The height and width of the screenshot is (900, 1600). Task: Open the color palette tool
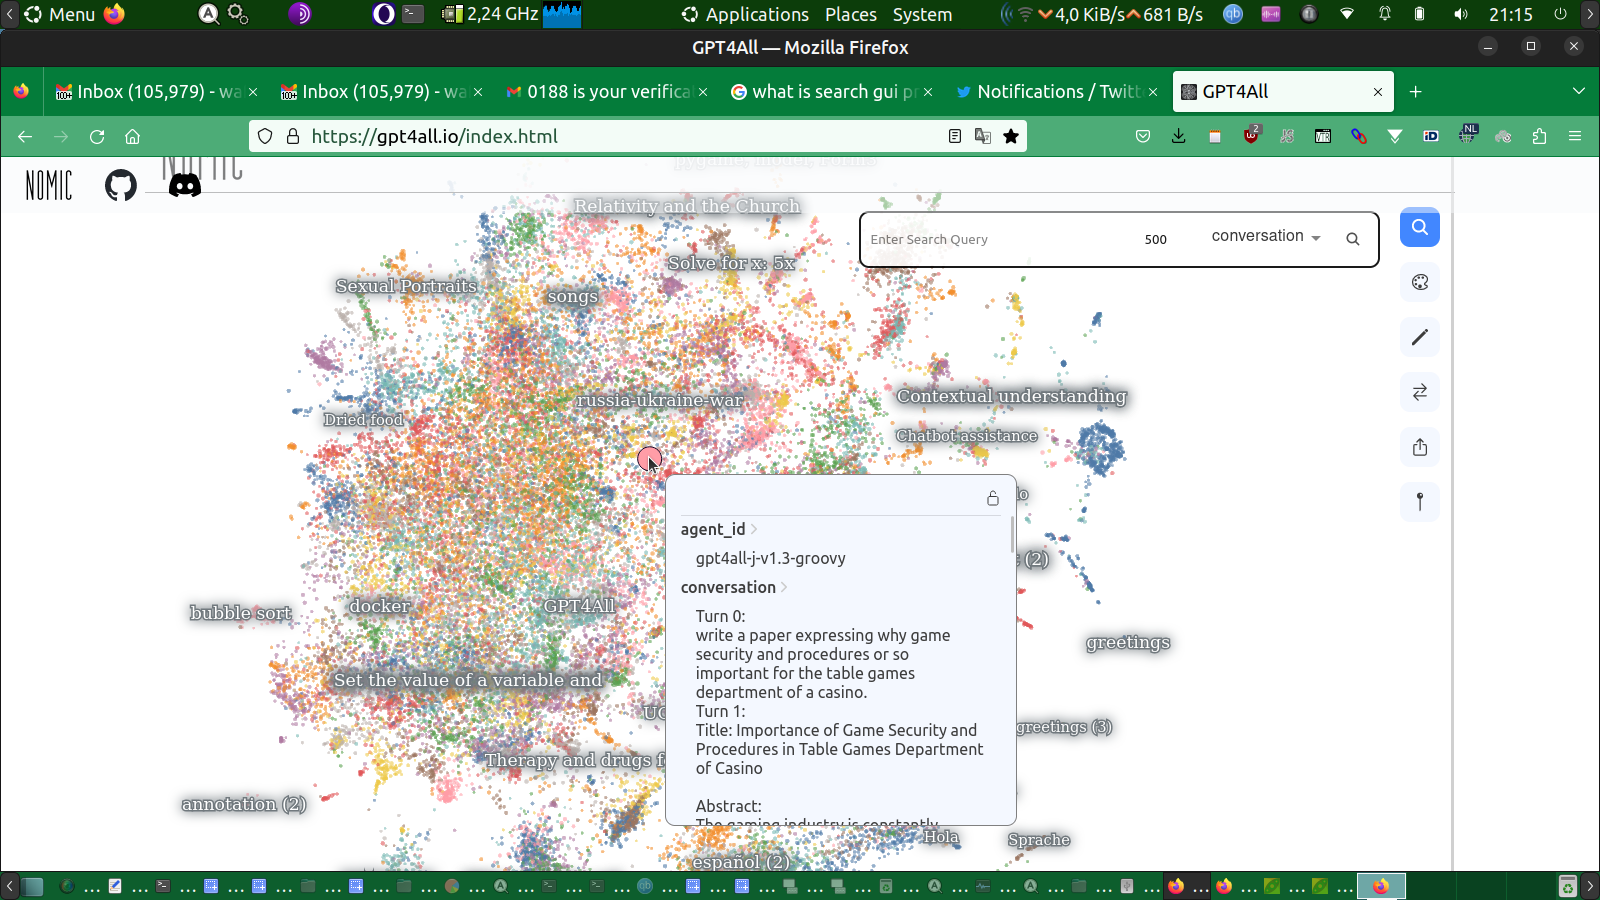(1420, 282)
